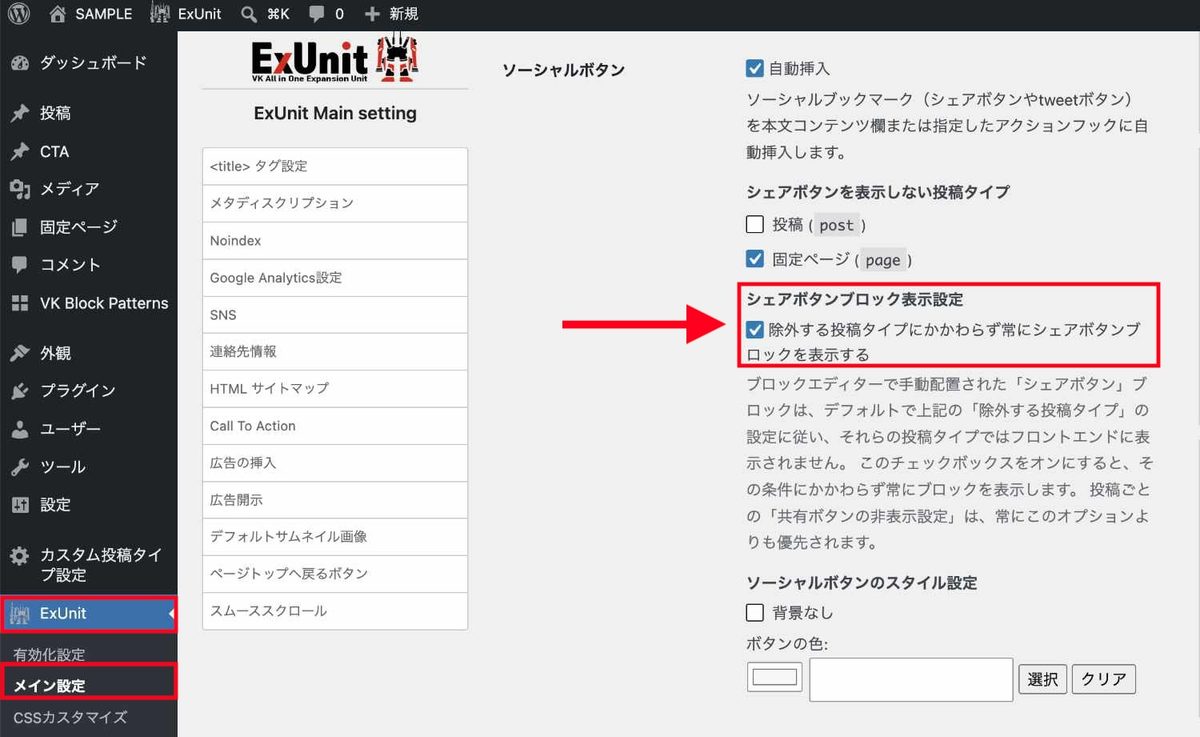
Task: Click the home icon beside SAMPLE
Action: [x=58, y=14]
